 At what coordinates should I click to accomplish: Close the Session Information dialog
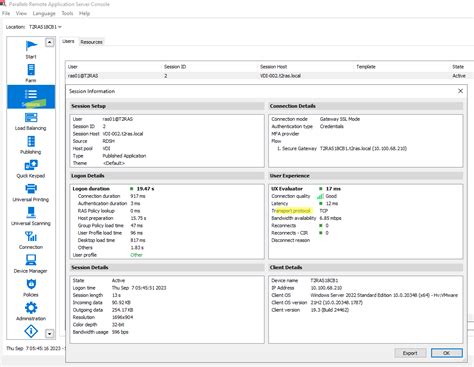pyautogui.click(x=460, y=91)
